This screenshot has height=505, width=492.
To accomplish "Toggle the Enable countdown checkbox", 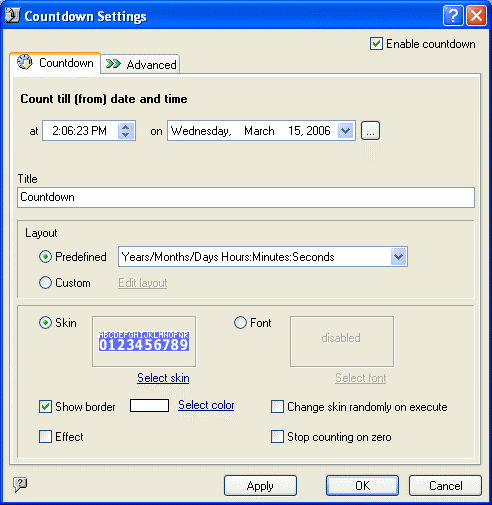I will point(376,44).
